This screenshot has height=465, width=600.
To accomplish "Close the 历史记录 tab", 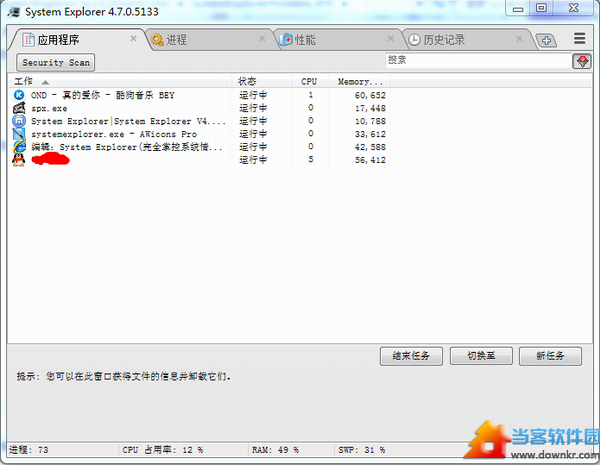I will [519, 38].
